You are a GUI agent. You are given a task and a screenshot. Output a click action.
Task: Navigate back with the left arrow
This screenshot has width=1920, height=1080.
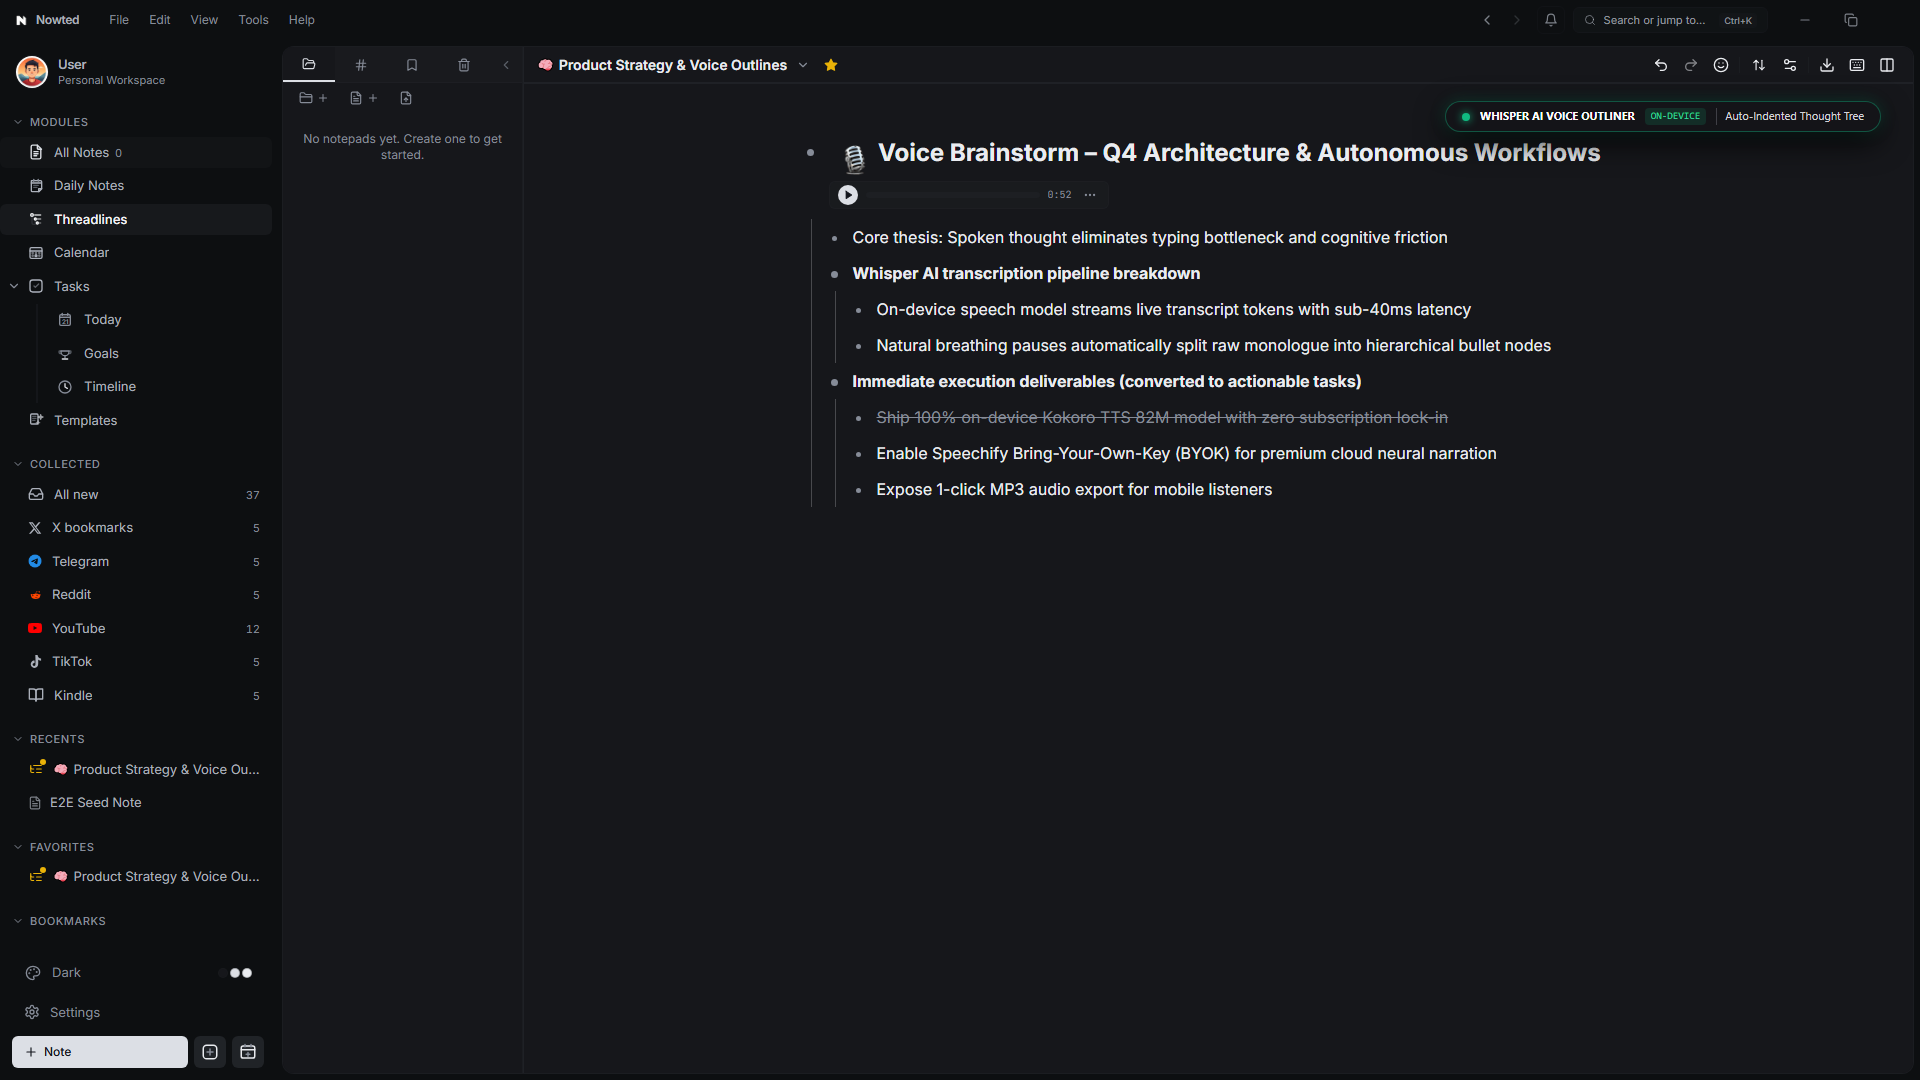coord(1487,20)
